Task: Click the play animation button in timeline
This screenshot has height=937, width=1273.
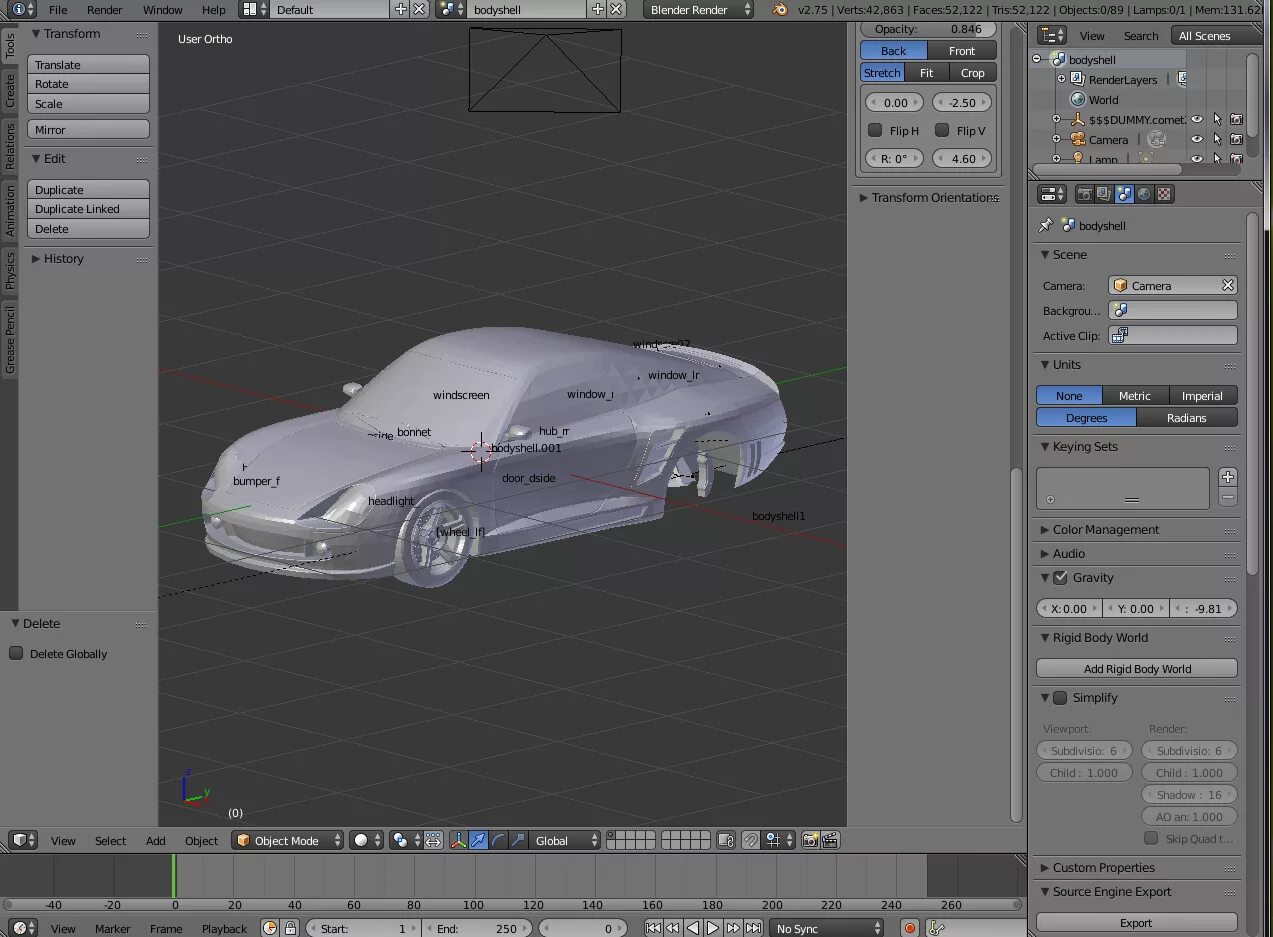Action: click(x=713, y=928)
